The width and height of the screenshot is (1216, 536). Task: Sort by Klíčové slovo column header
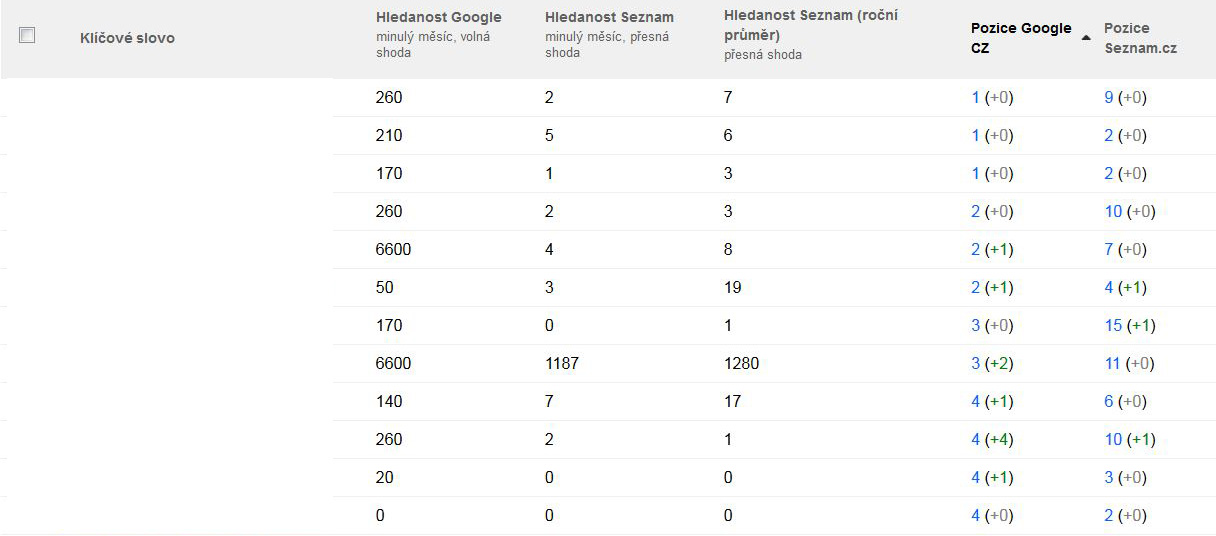pos(127,38)
